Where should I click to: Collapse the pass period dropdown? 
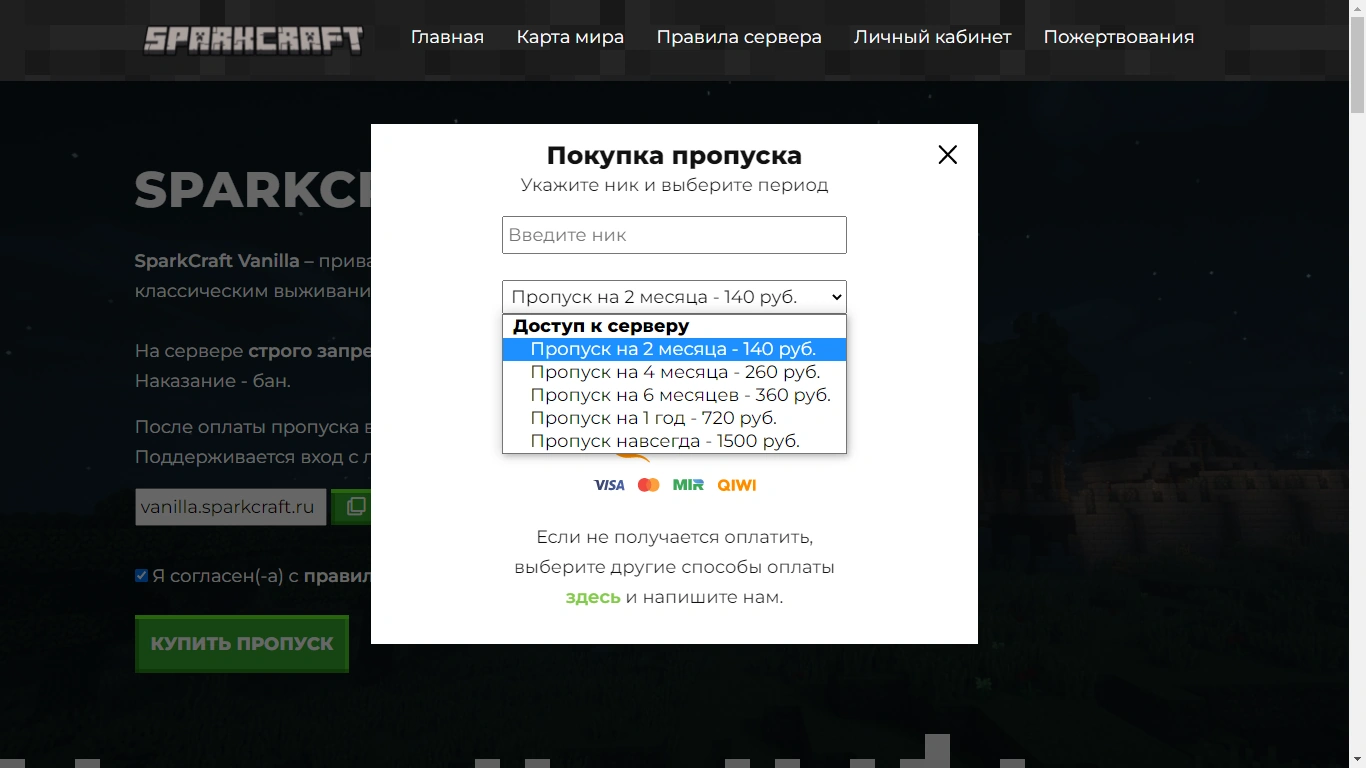coord(674,297)
